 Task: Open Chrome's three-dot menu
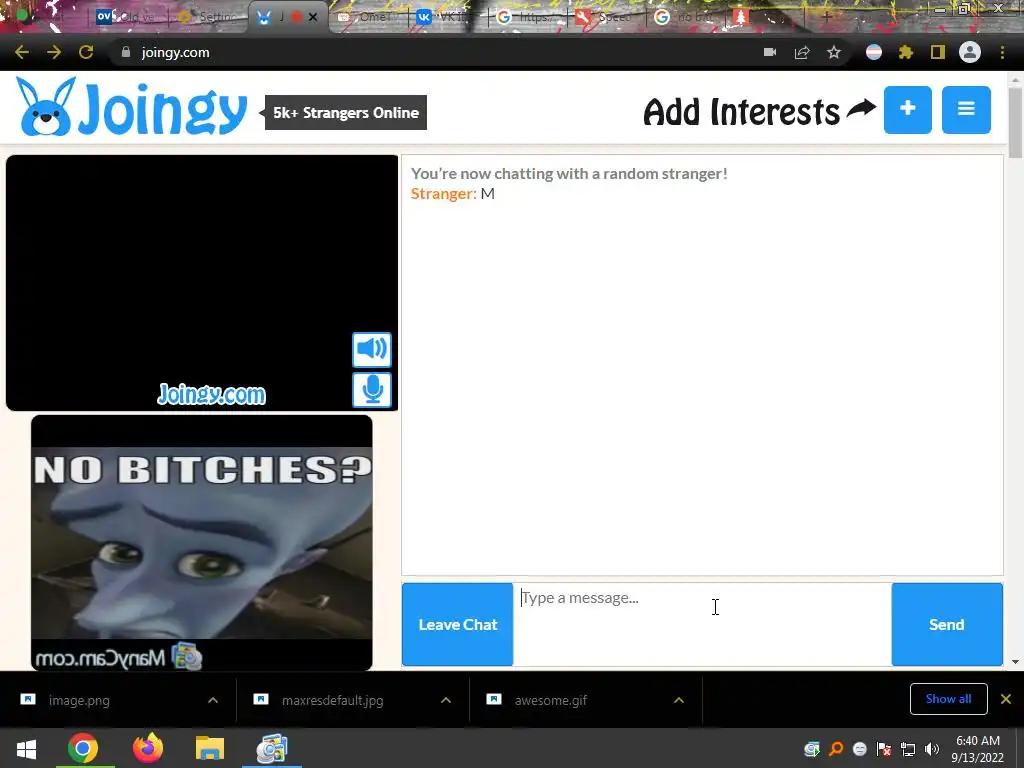click(1002, 52)
